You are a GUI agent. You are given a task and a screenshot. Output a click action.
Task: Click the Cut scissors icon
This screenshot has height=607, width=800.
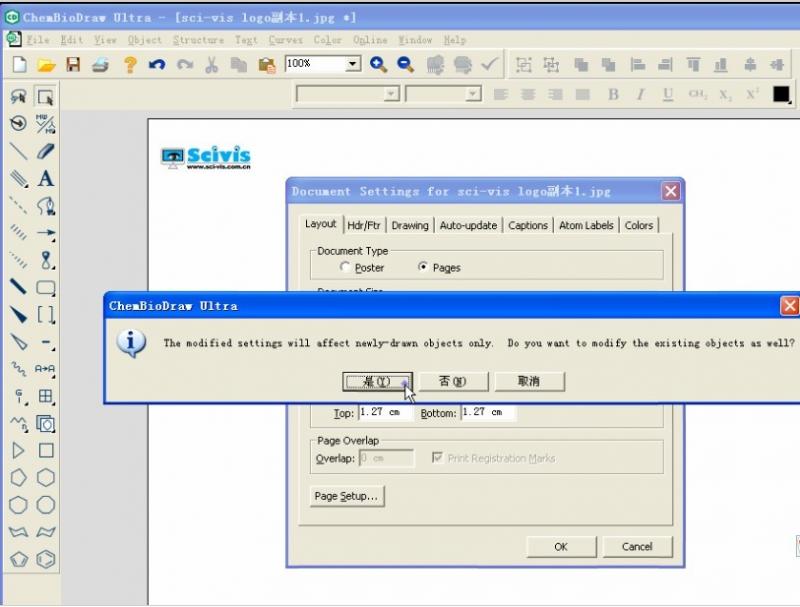tap(211, 65)
